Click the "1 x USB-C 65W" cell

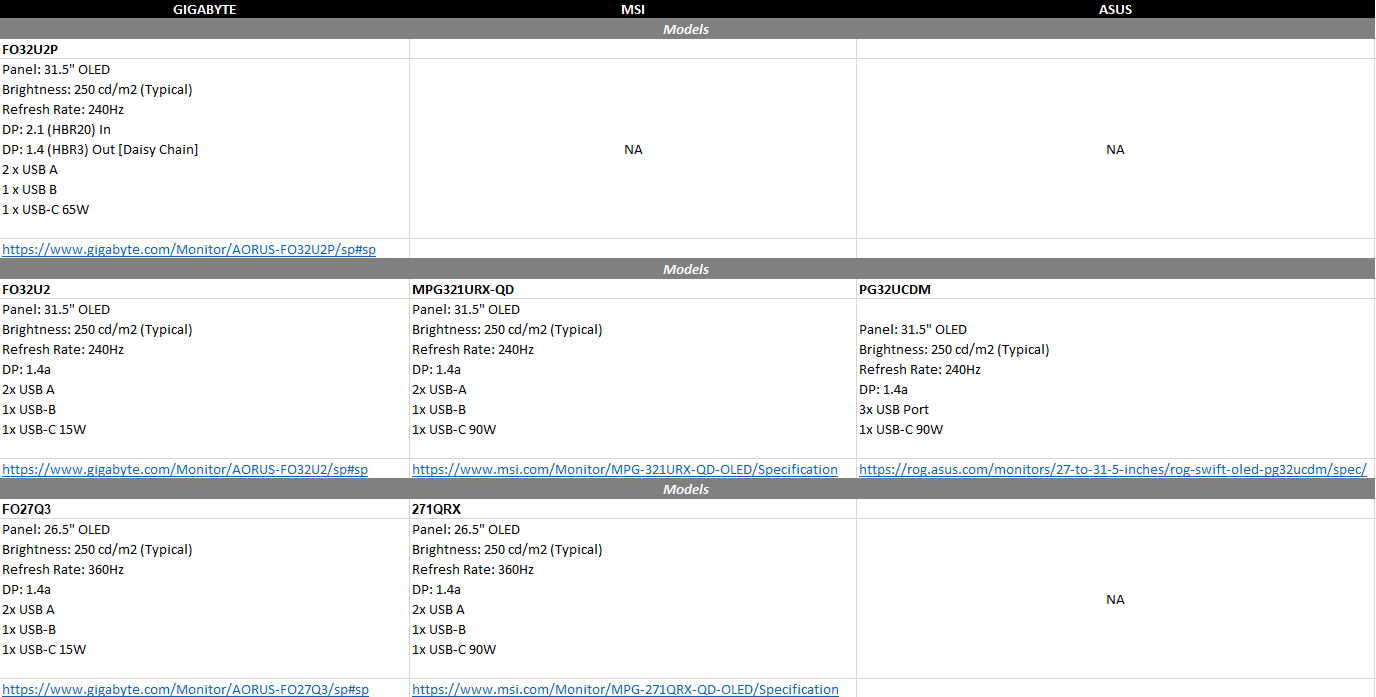point(46,209)
